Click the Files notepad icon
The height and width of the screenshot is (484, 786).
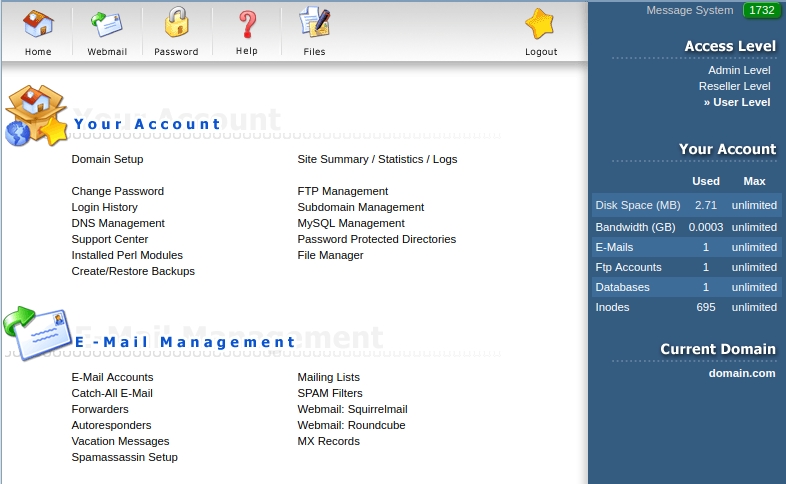314,23
